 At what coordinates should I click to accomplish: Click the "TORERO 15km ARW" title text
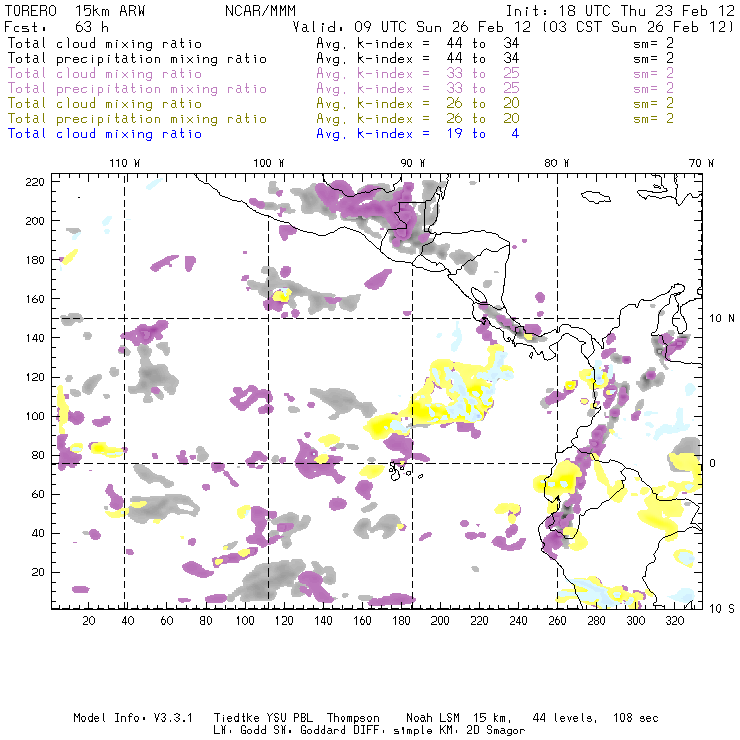coord(75,11)
